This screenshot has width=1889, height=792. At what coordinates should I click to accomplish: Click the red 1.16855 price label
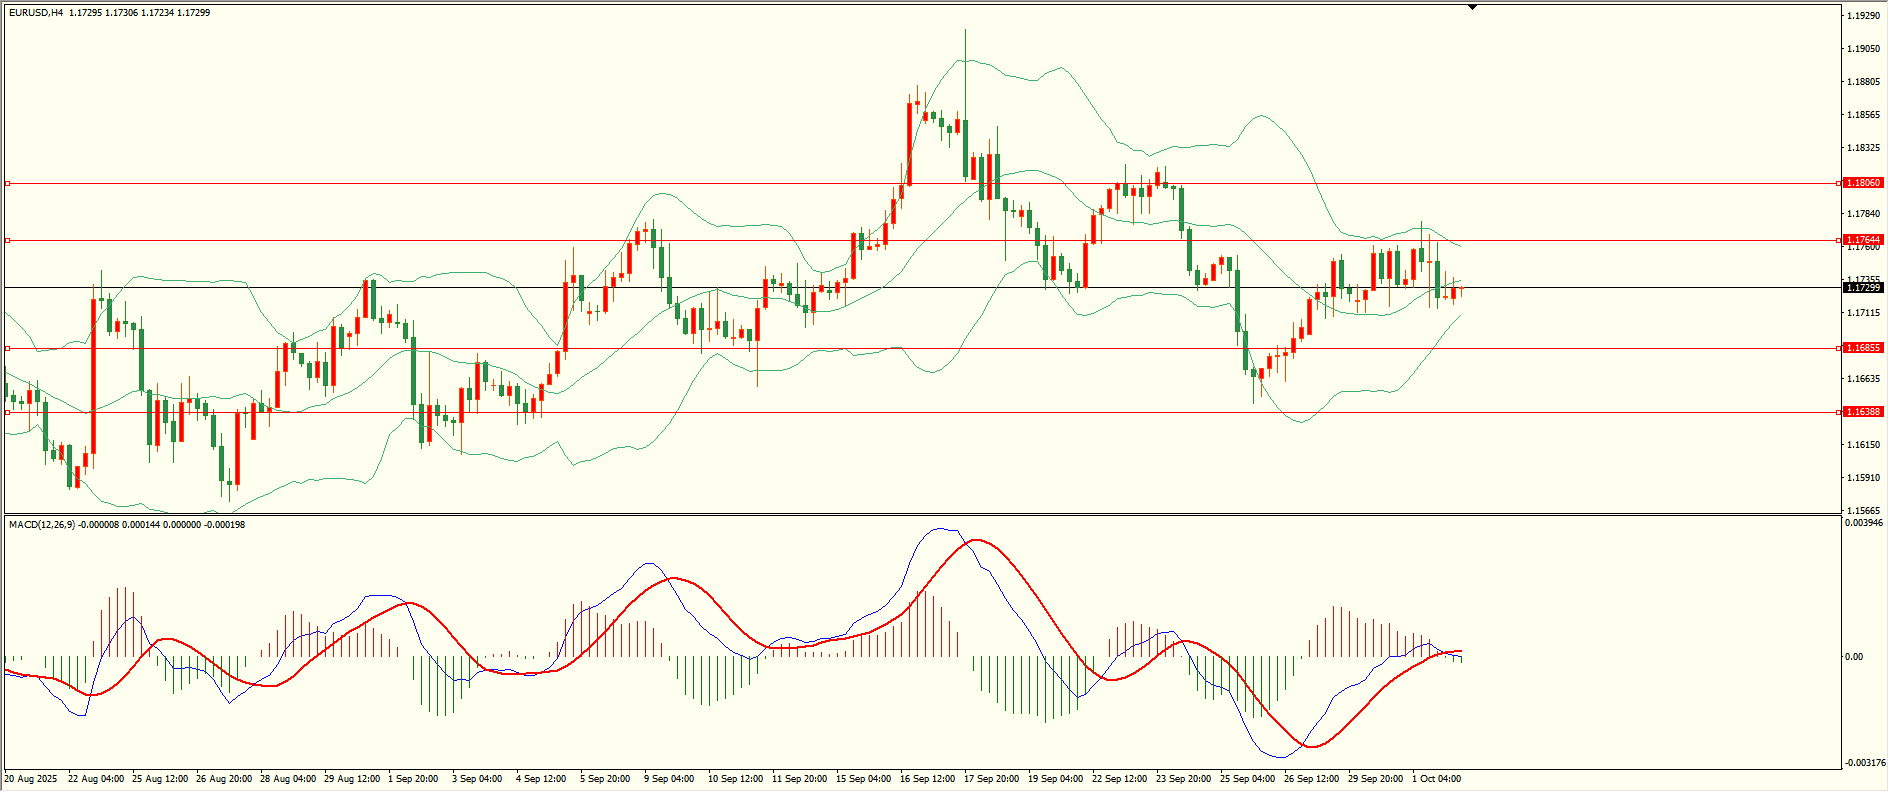click(1863, 348)
